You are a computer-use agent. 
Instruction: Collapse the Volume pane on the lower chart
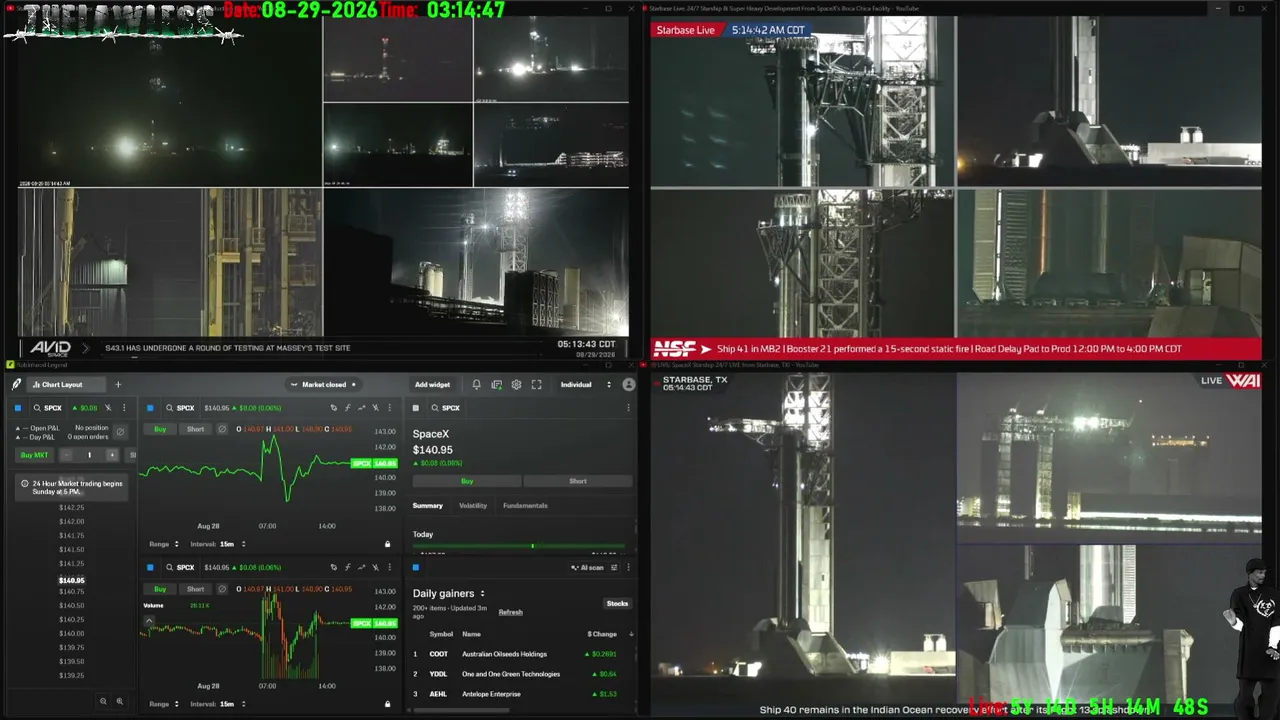(x=149, y=621)
